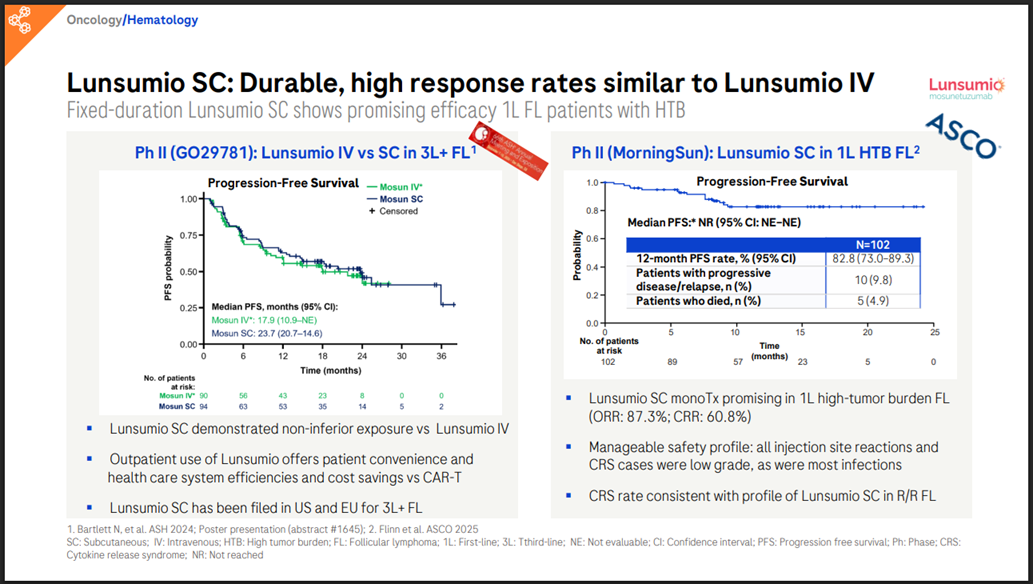Click 'Median PFS, months (95% CI):' label
Screen dimensions: 1033x584
[275, 307]
